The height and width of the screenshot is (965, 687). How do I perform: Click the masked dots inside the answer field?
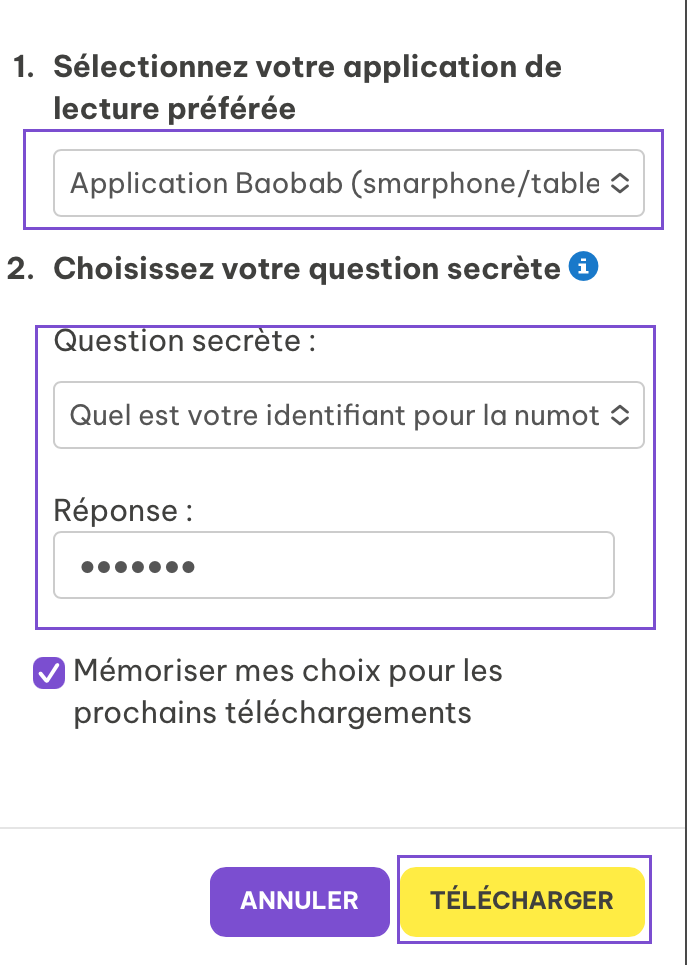click(x=138, y=566)
